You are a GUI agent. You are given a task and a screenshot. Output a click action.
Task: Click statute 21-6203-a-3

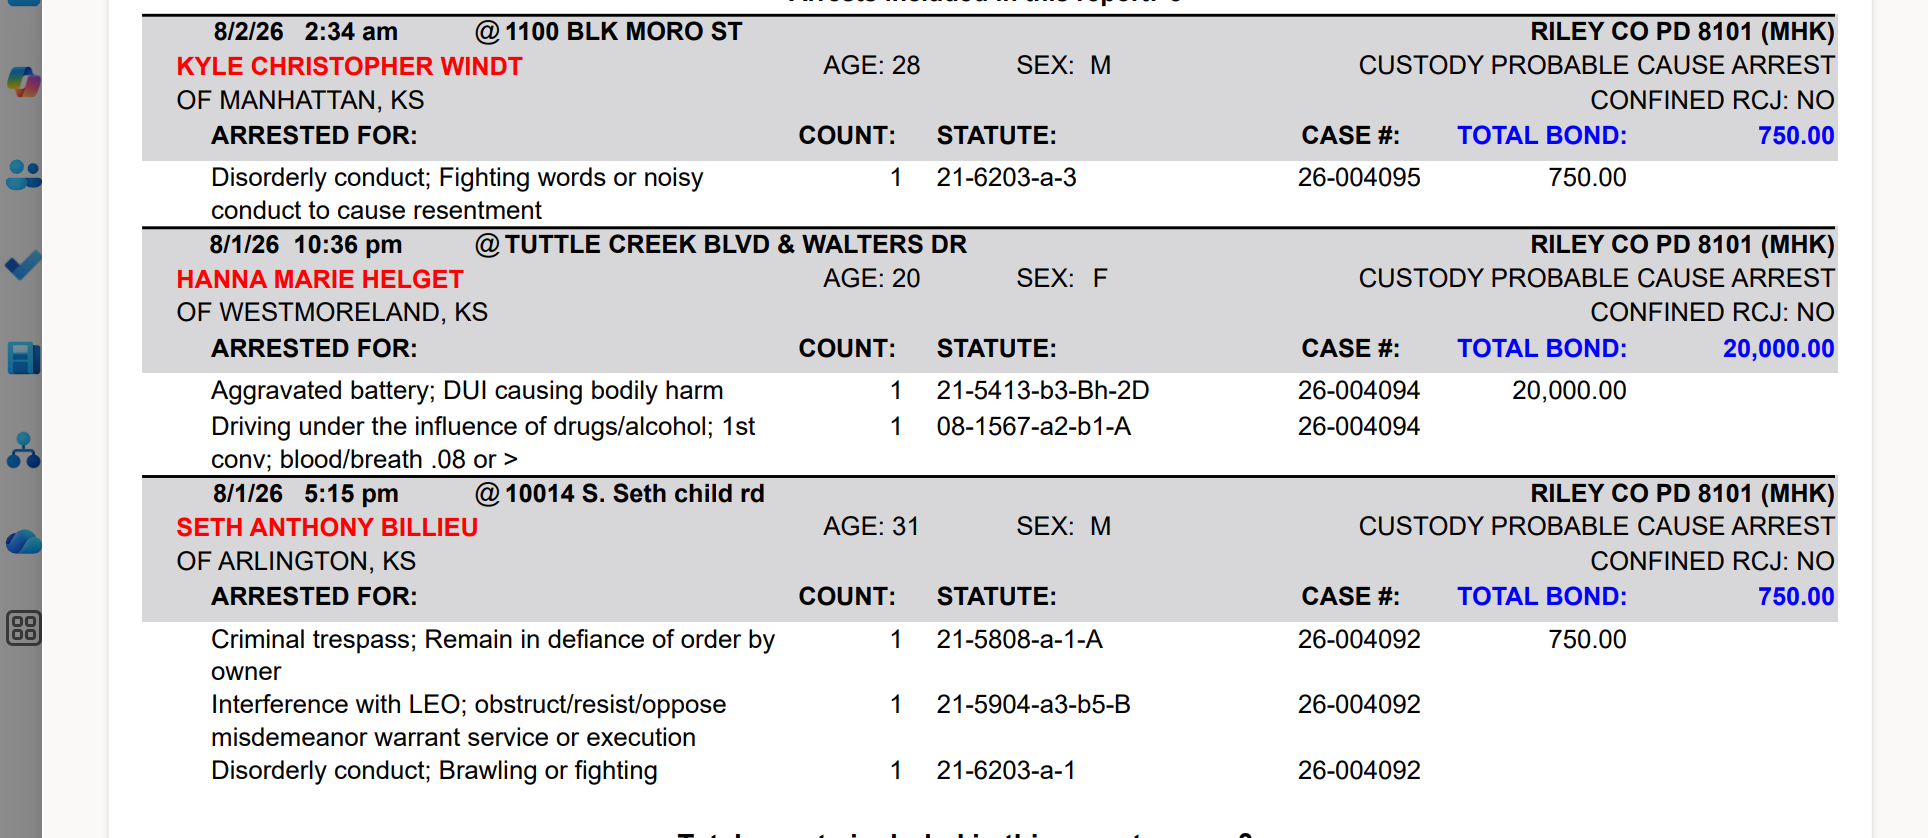(1006, 177)
